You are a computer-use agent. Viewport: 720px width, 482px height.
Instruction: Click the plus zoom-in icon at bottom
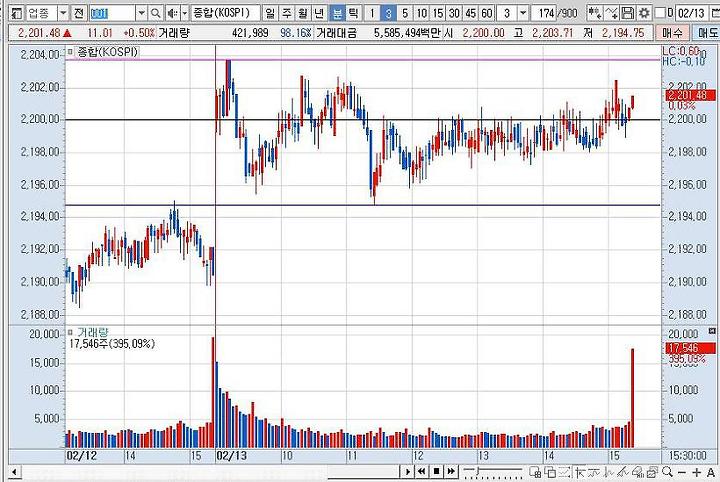697,472
